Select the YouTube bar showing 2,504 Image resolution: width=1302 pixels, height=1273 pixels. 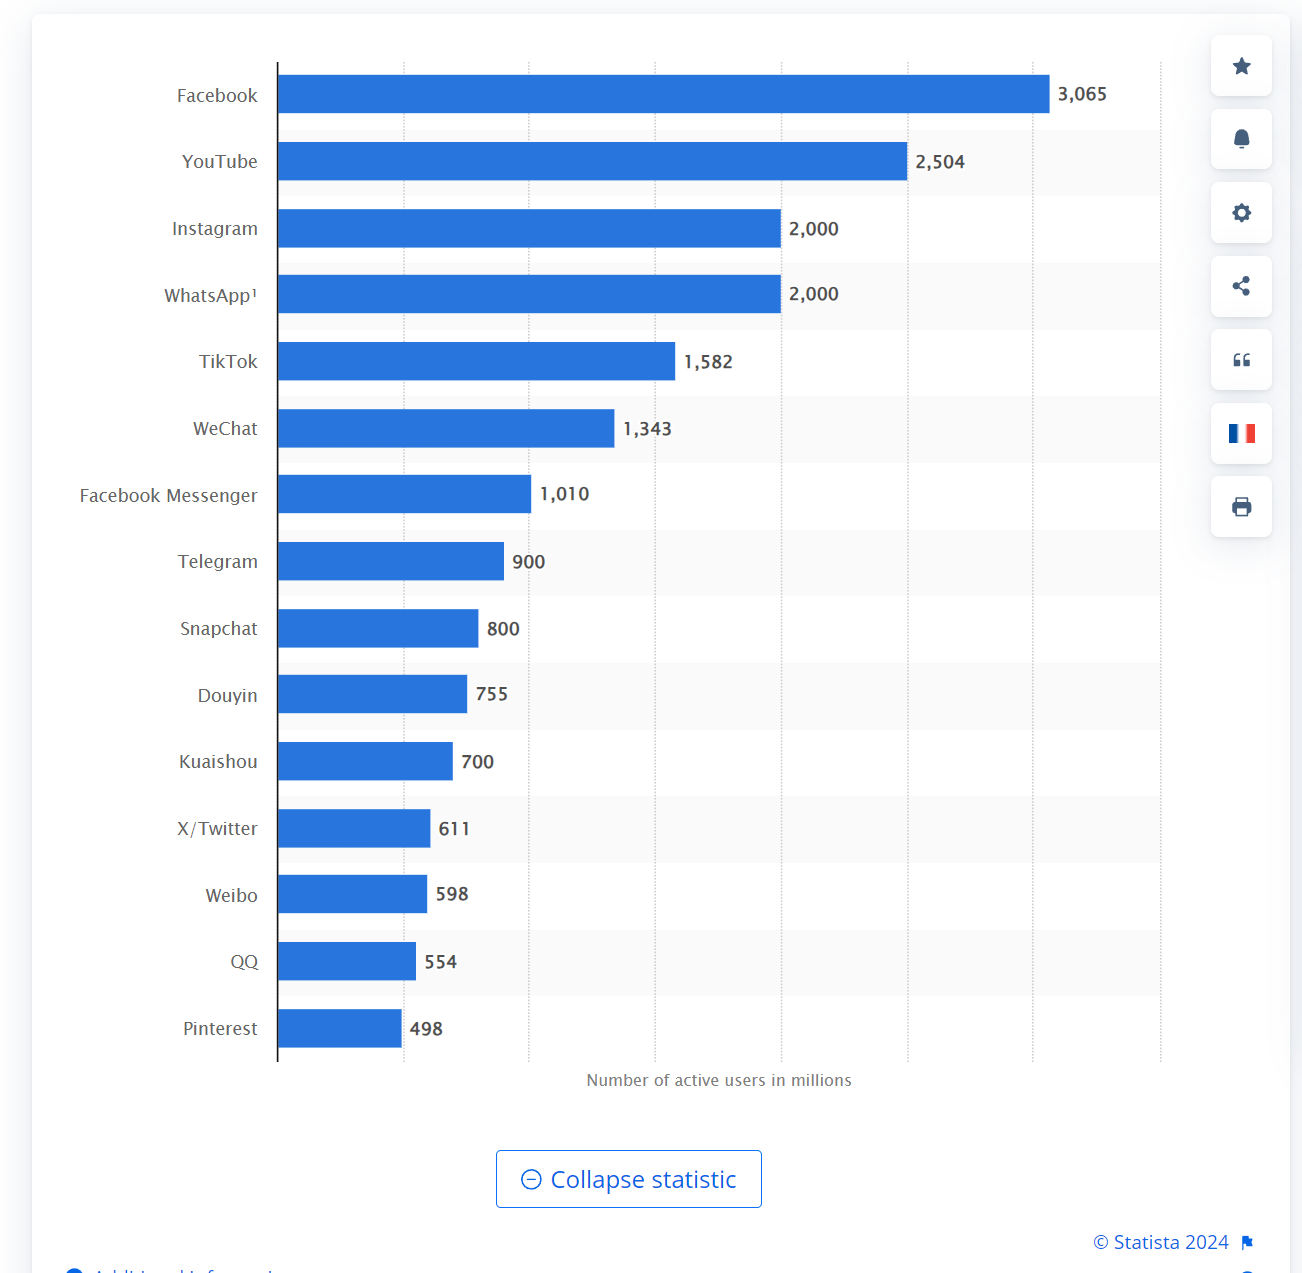593,161
